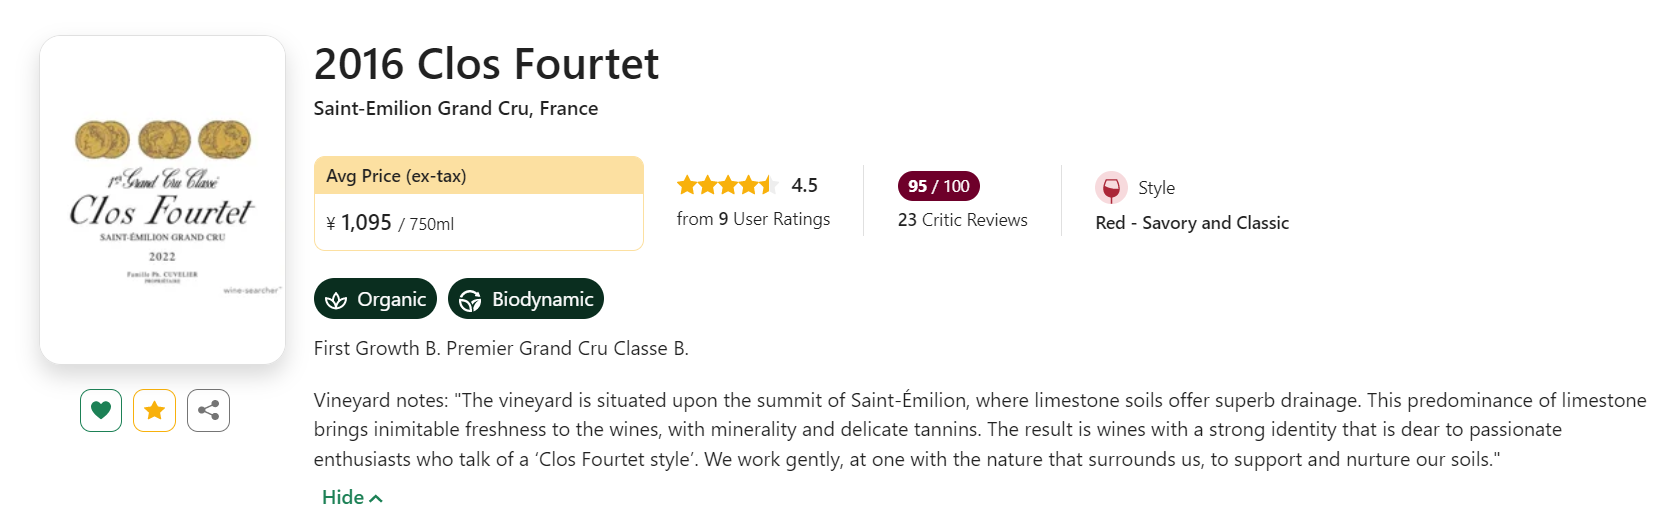
Task: Click the Avg Price (ex-tax) header
Action: pyautogui.click(x=396, y=176)
